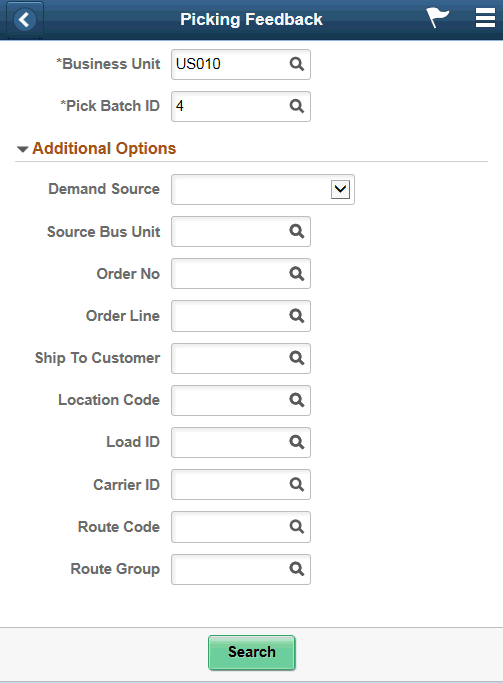
Task: Look up Business Unit values
Action: [297, 64]
